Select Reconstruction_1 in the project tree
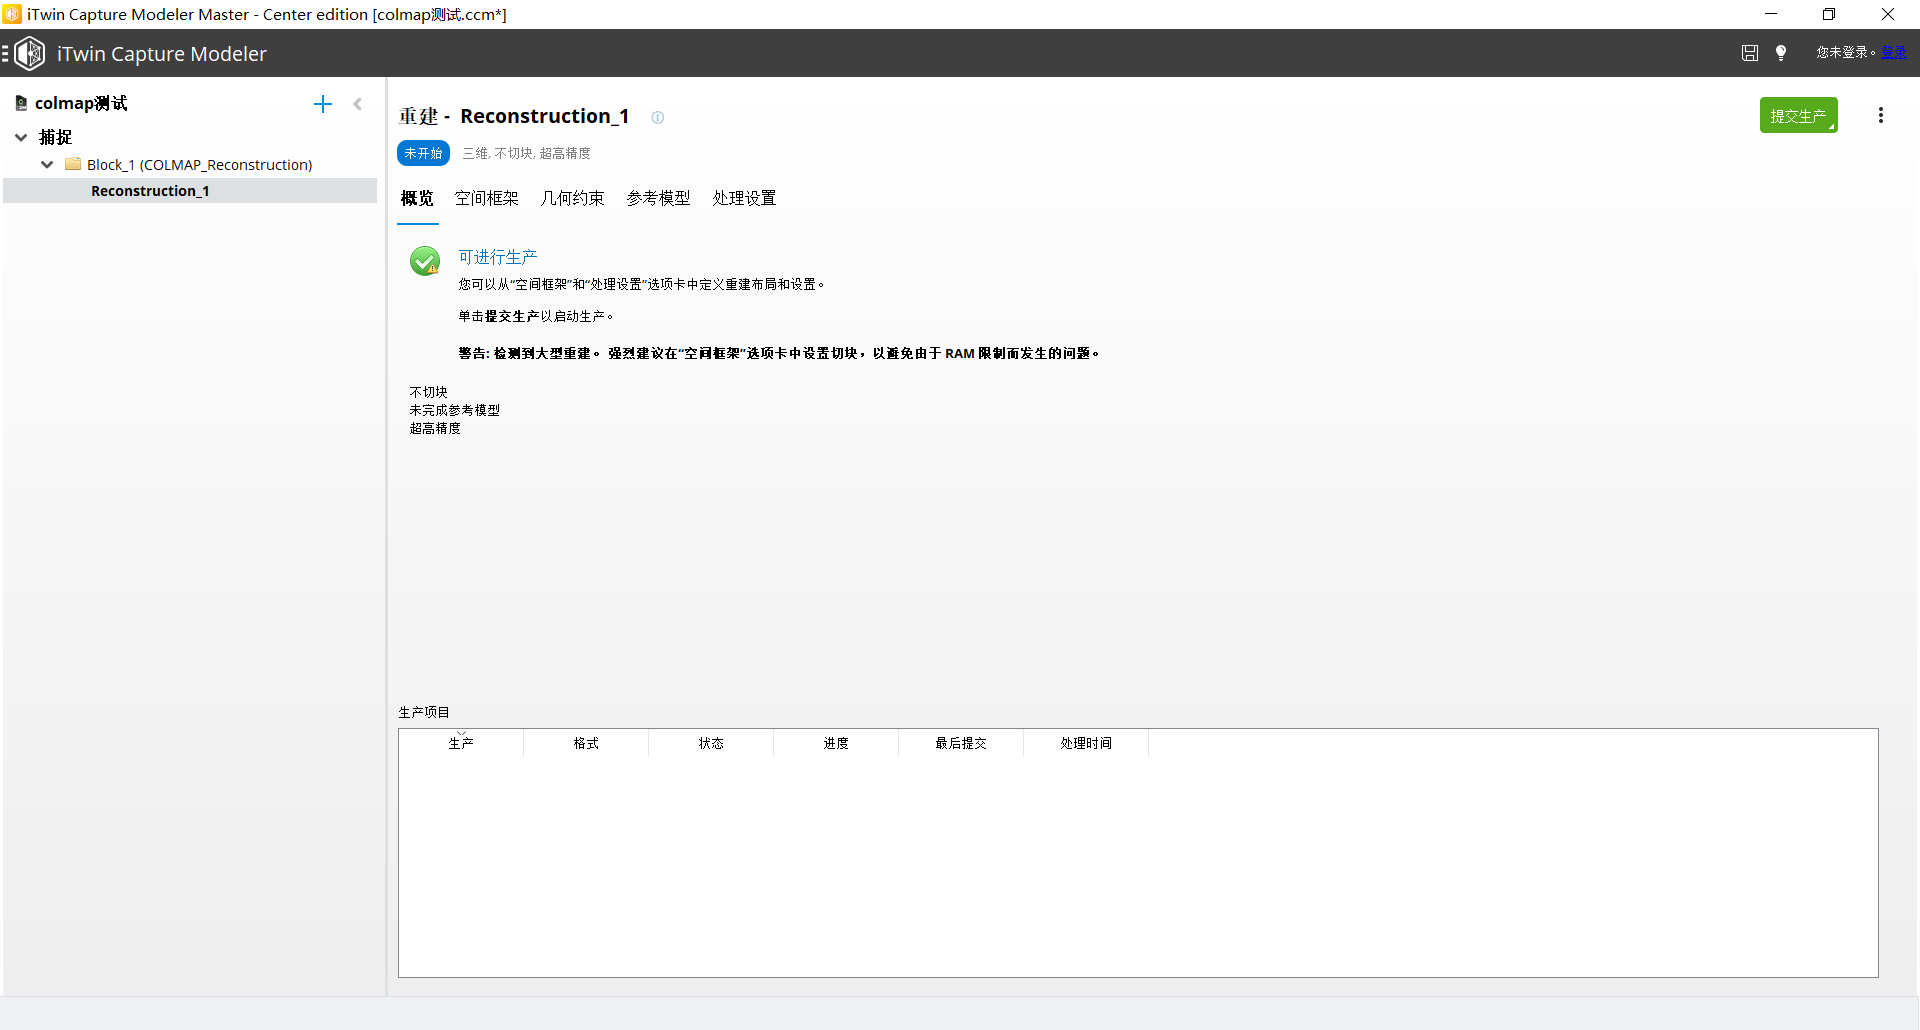Viewport: 1920px width, 1030px height. (x=150, y=191)
